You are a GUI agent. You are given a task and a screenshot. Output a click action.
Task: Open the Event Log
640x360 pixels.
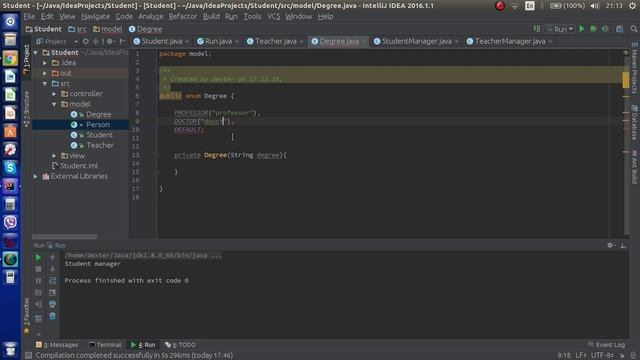click(x=607, y=345)
